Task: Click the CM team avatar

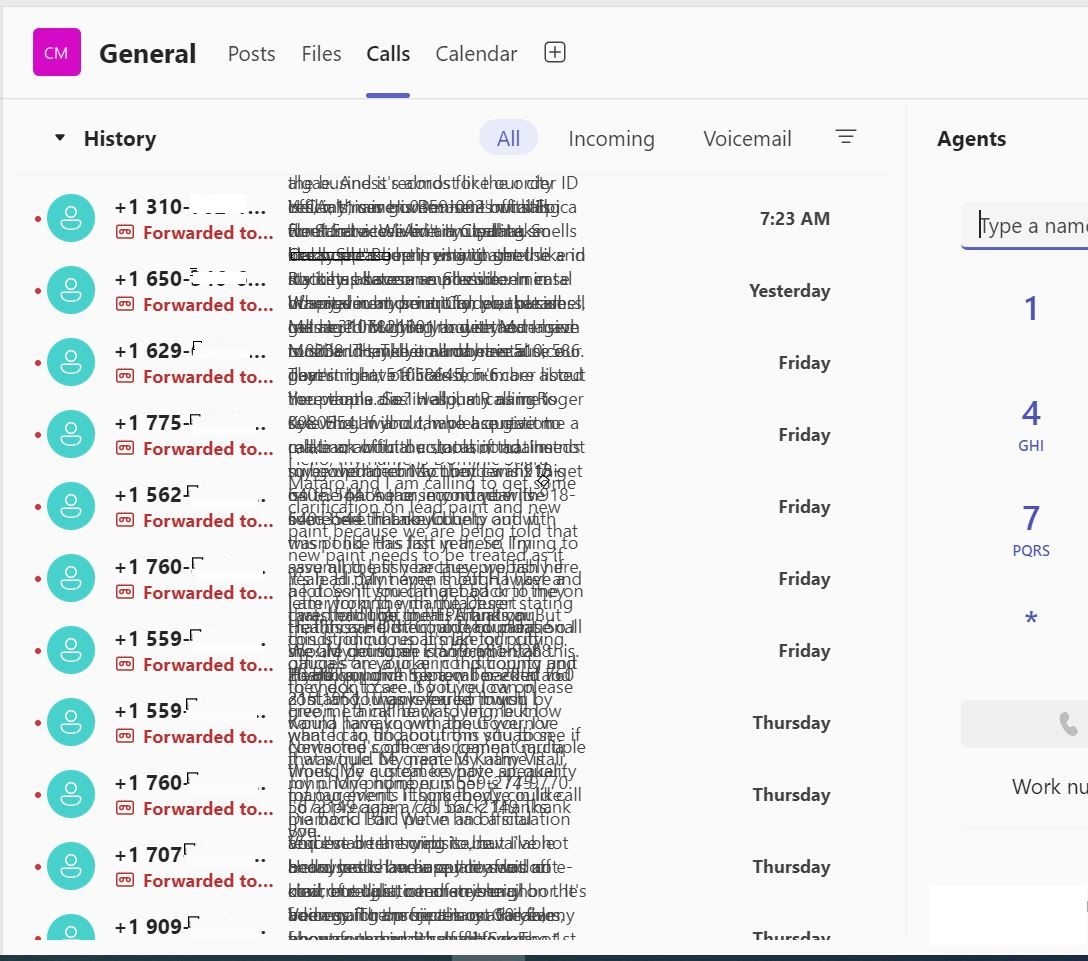Action: pyautogui.click(x=57, y=52)
